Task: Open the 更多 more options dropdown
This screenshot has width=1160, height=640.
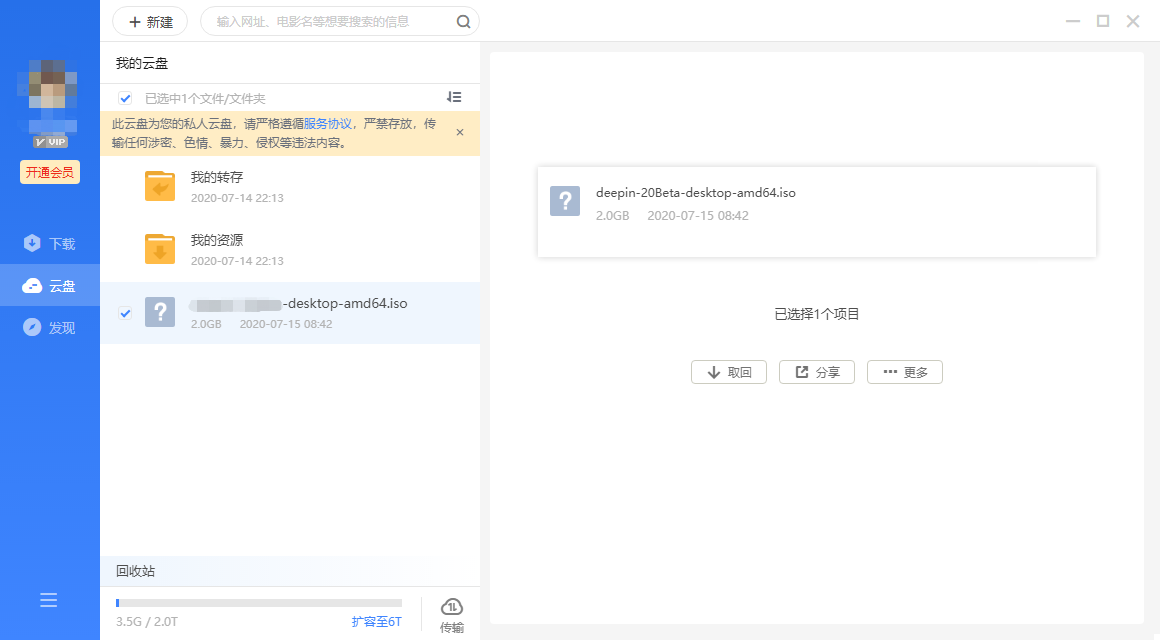Action: (x=904, y=372)
